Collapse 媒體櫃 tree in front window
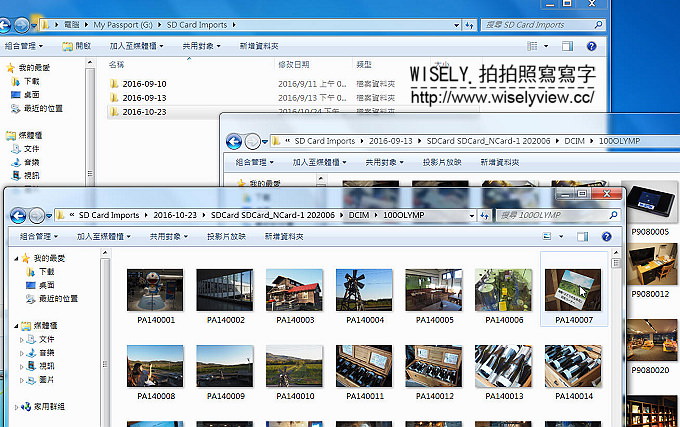The height and width of the screenshot is (427, 680). click(16, 326)
